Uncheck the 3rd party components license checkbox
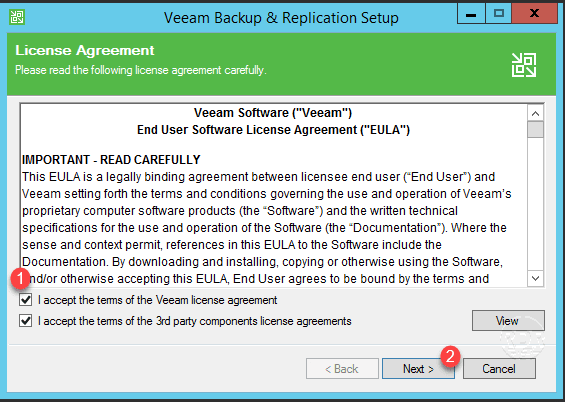Viewport: 565px width, 402px height. click(26, 321)
